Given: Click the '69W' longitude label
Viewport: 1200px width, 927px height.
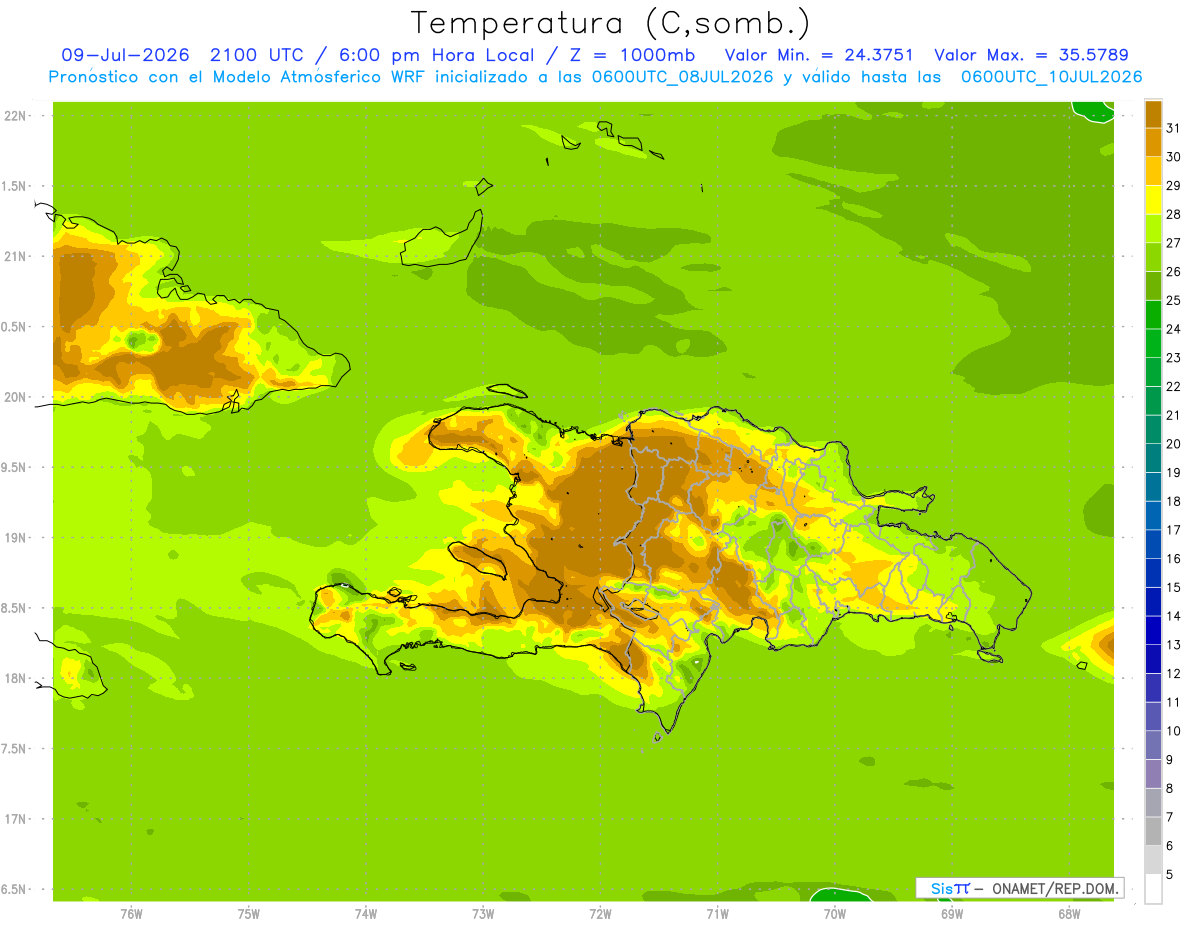Looking at the screenshot, I should (952, 914).
